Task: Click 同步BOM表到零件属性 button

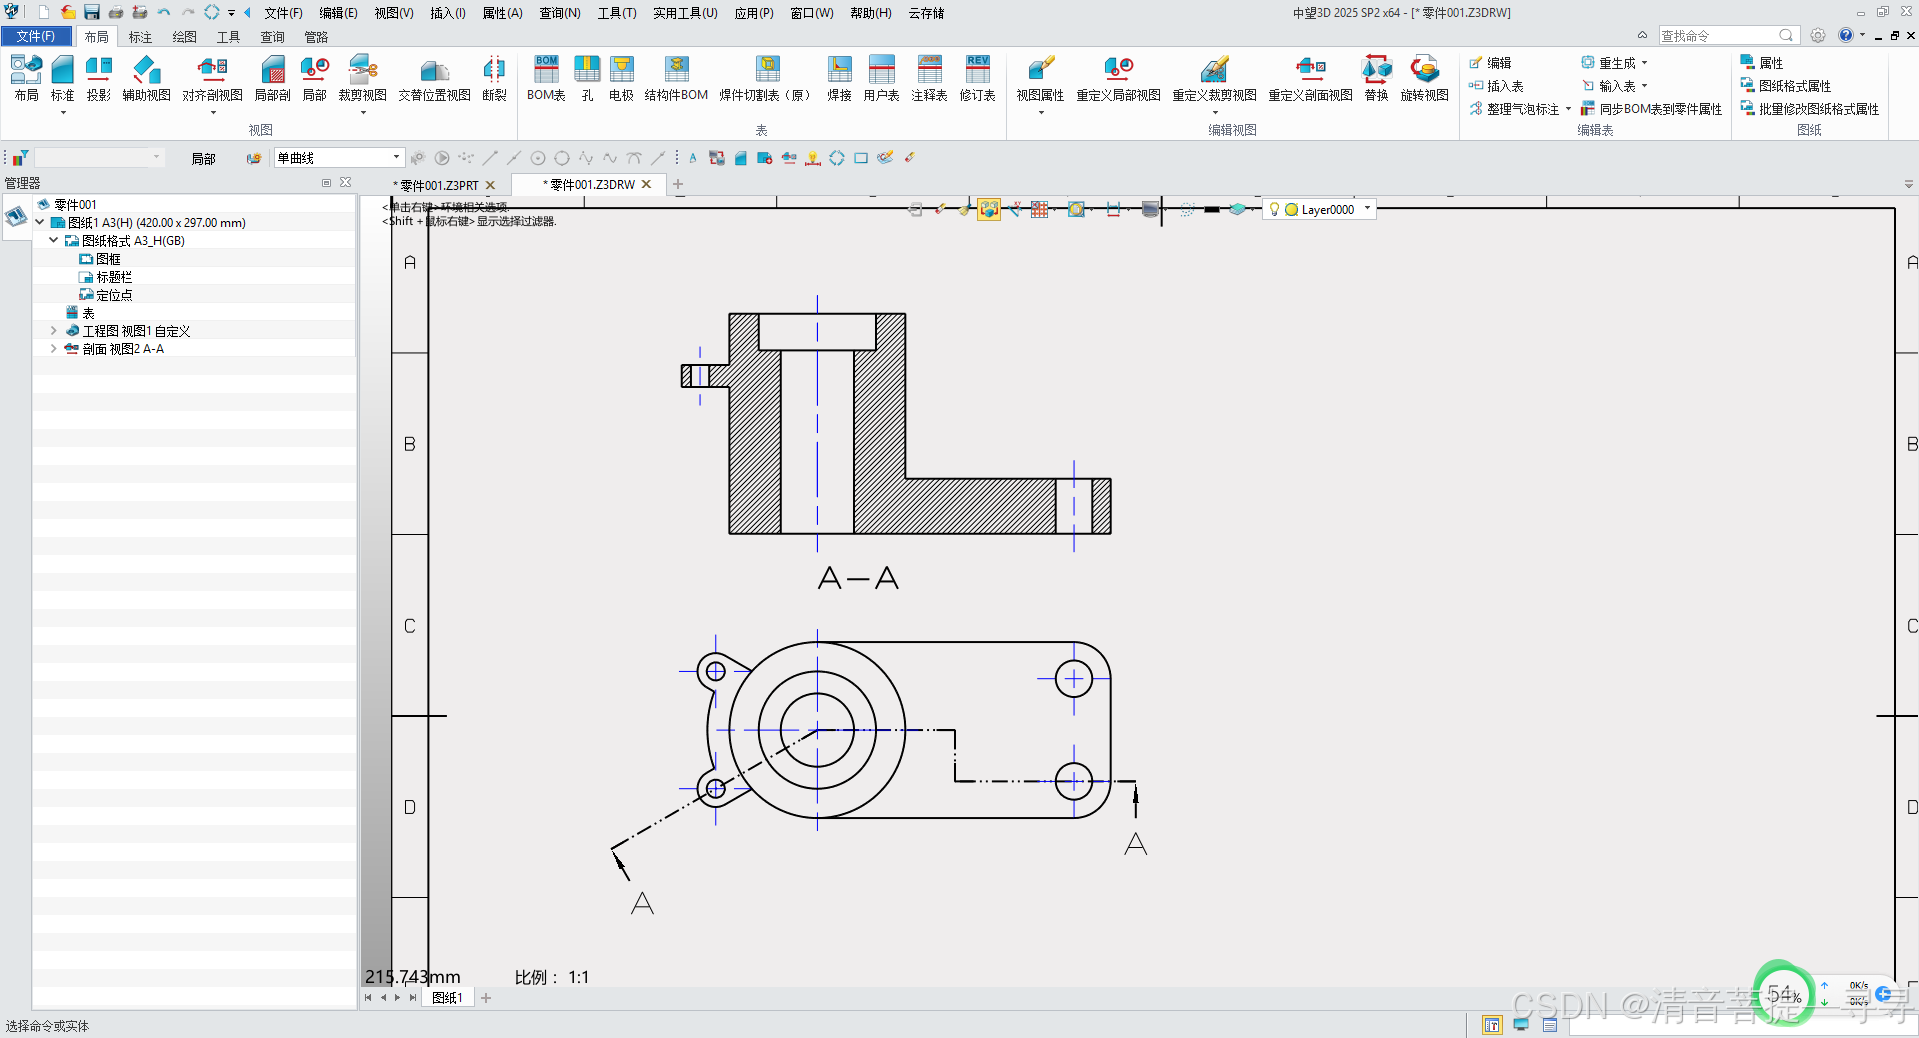Action: [x=1651, y=109]
